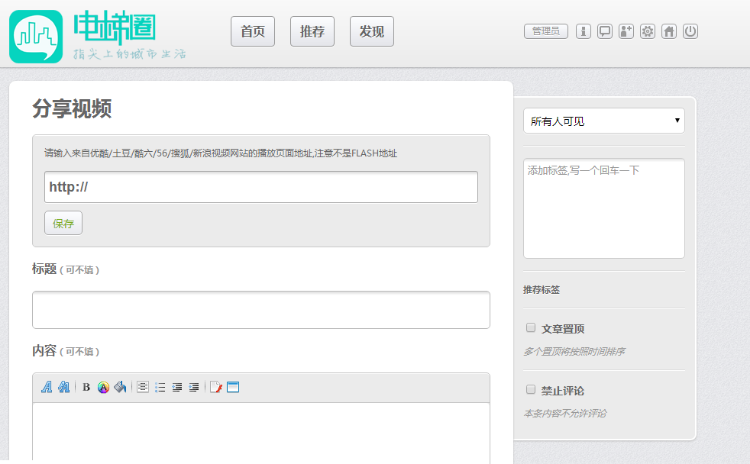750x464 pixels.
Task: Check the 禁止评论 checkbox
Action: pos(530,389)
